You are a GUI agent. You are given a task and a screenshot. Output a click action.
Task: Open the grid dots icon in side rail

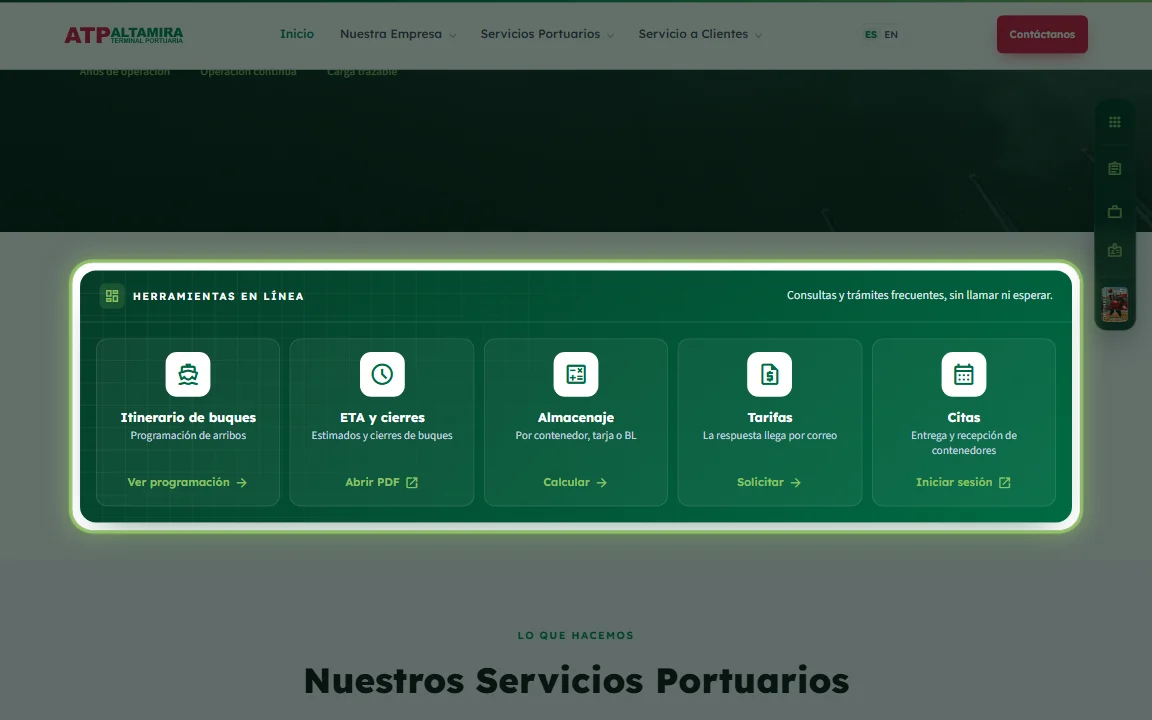coord(1115,122)
